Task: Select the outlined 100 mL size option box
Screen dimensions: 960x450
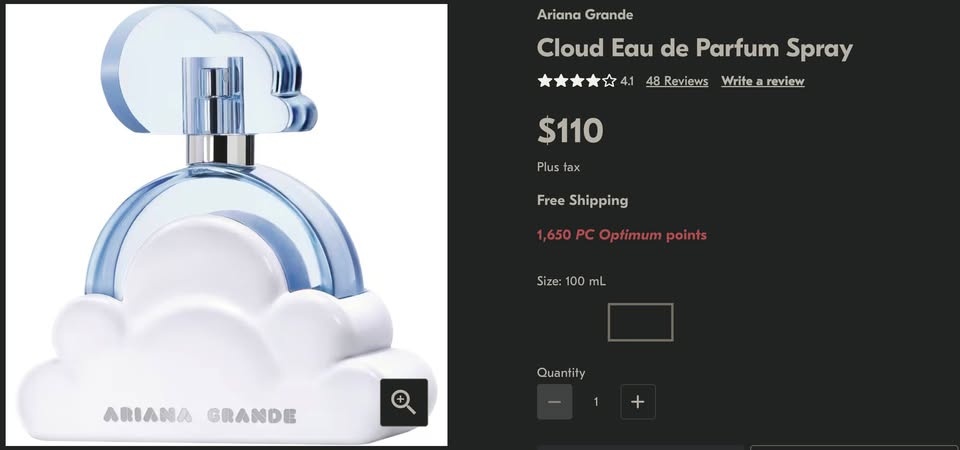Action: pos(640,322)
